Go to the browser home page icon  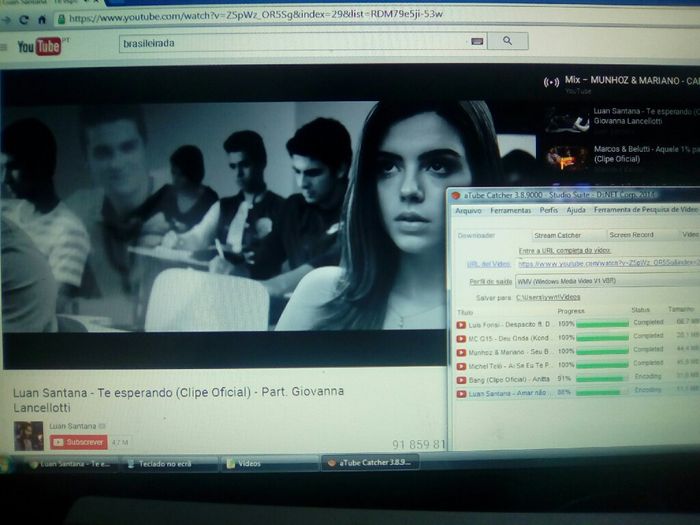(42, 20)
